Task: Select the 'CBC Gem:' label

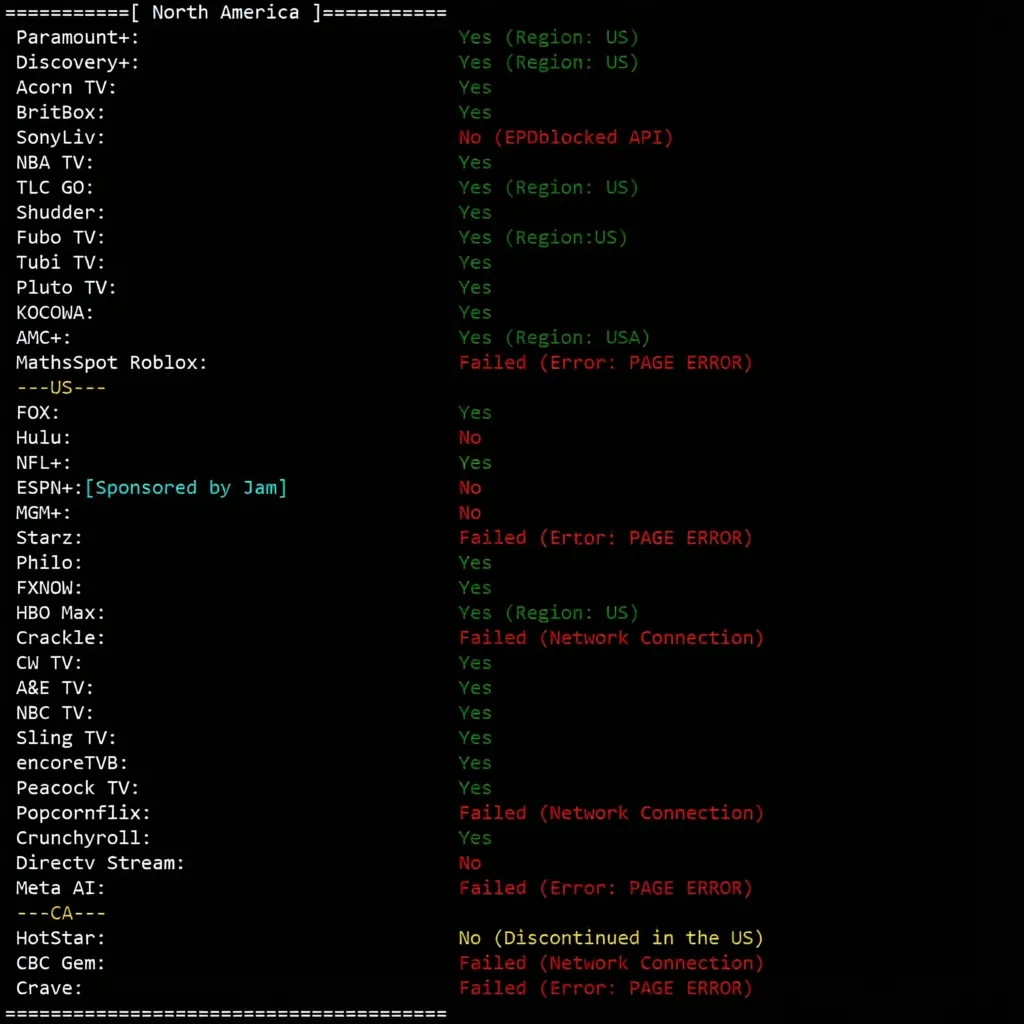Action: click(x=61, y=963)
